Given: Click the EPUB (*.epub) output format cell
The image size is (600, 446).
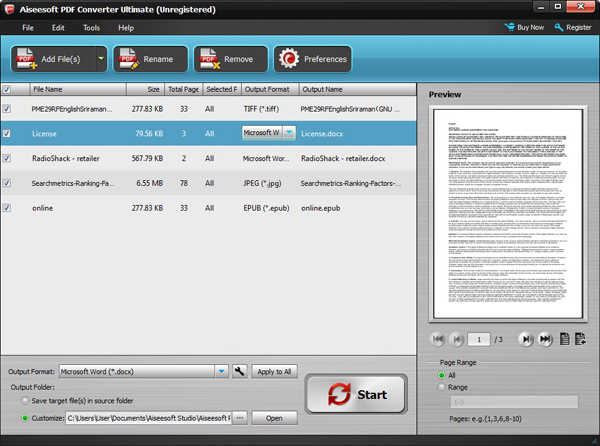Looking at the screenshot, I should pos(266,208).
